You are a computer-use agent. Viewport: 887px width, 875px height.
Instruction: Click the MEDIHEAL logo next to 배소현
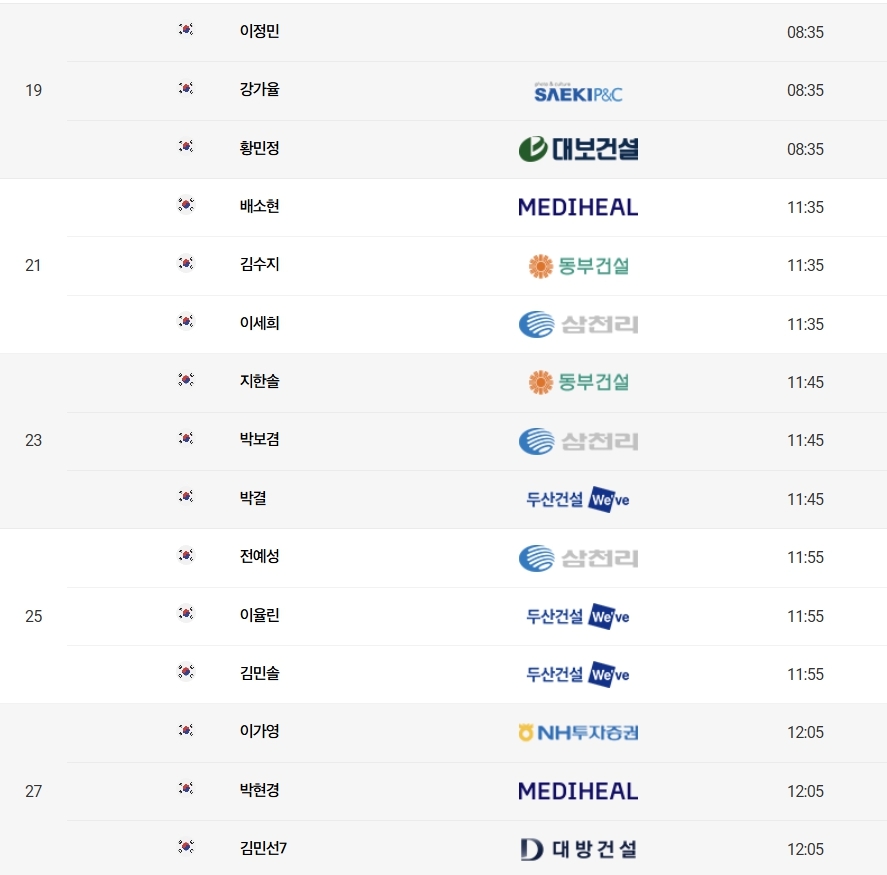pyautogui.click(x=578, y=207)
